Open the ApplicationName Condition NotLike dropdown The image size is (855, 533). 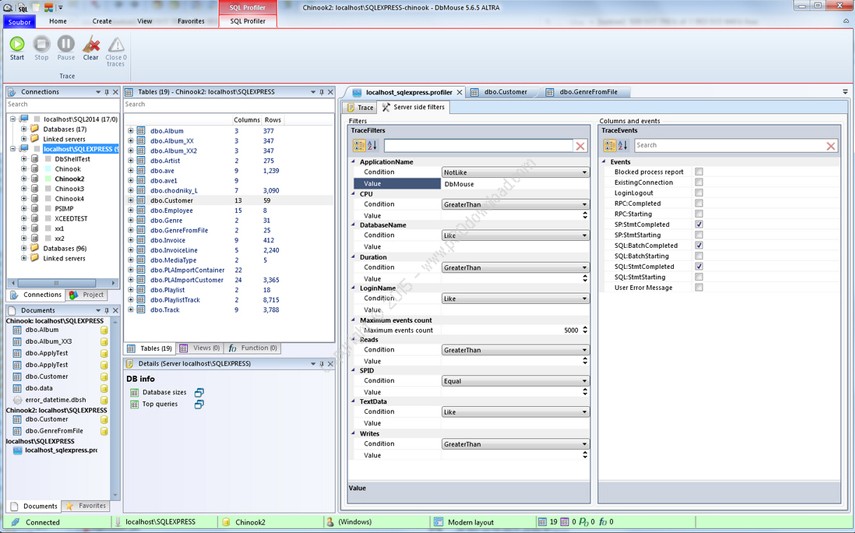pos(584,172)
